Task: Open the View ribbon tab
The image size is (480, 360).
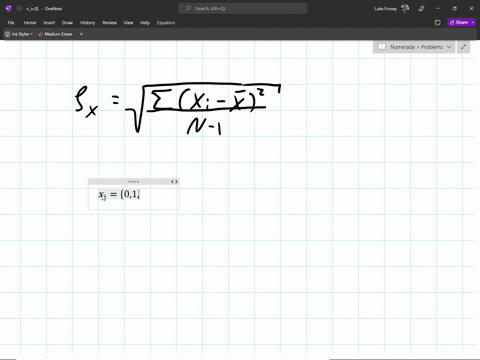Action: pos(128,23)
